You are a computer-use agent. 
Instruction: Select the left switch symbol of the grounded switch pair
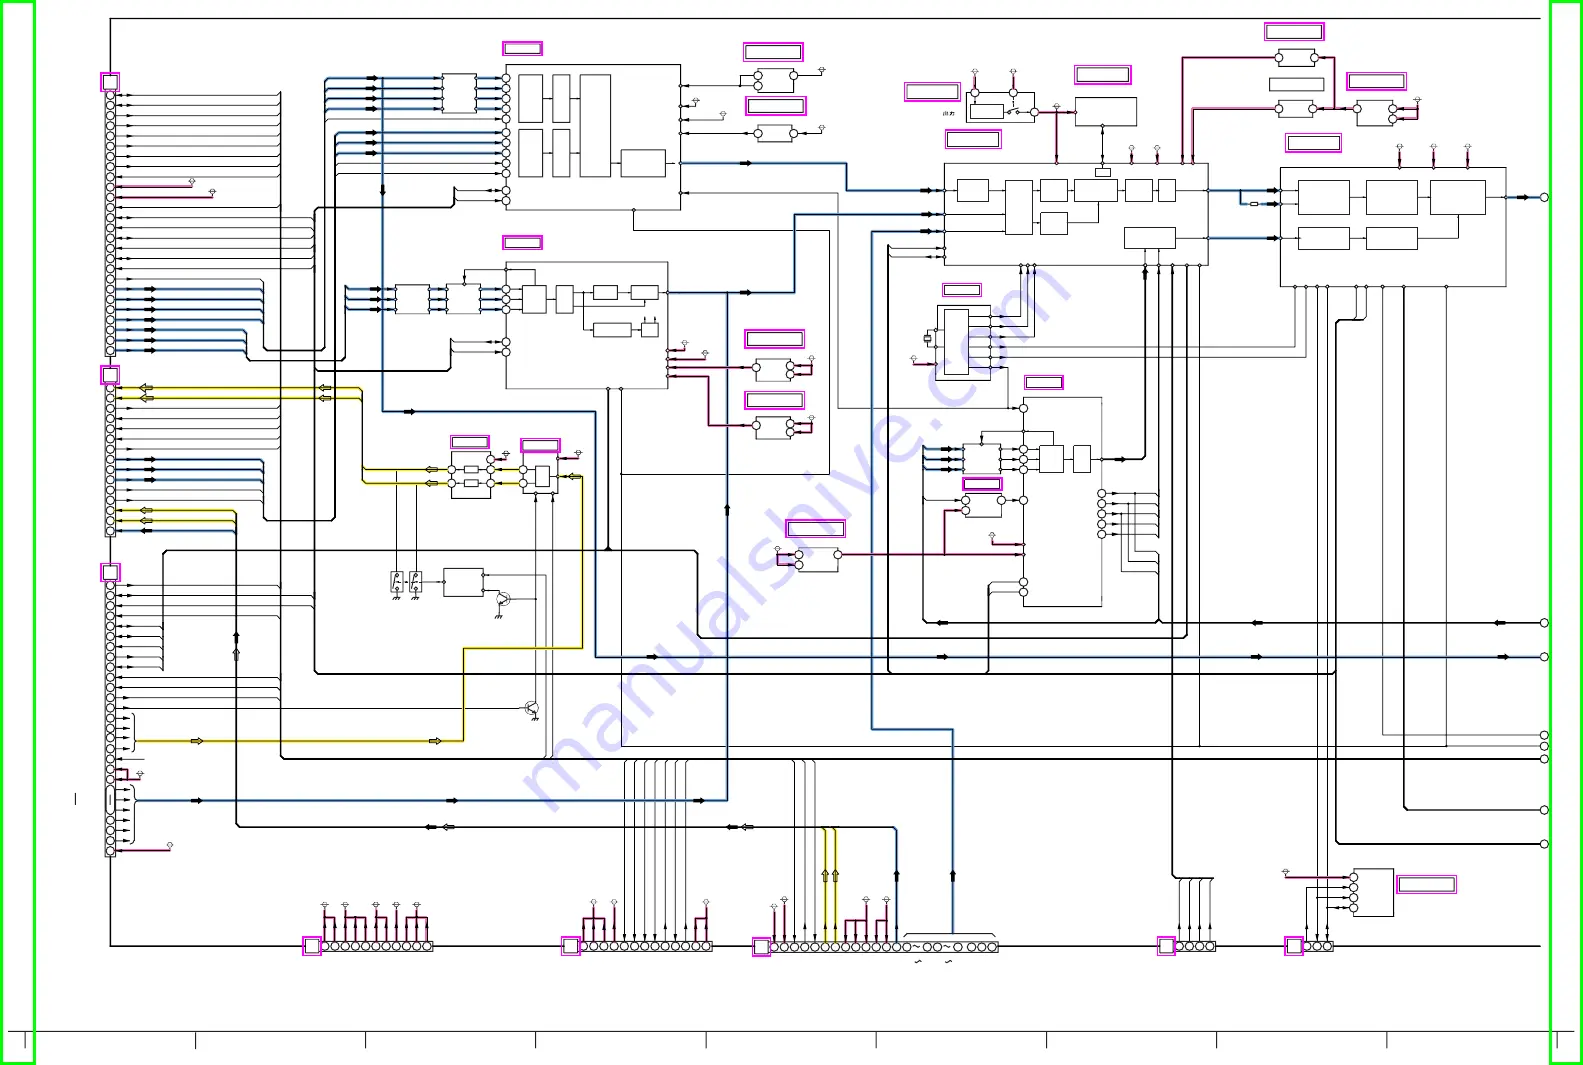[x=397, y=582]
